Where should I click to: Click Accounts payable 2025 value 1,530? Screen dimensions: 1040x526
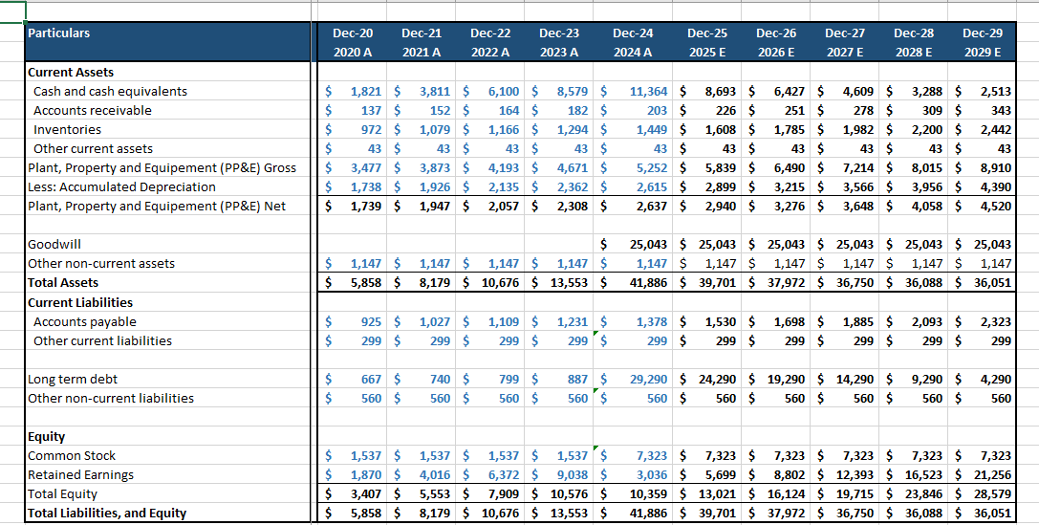[x=720, y=322]
